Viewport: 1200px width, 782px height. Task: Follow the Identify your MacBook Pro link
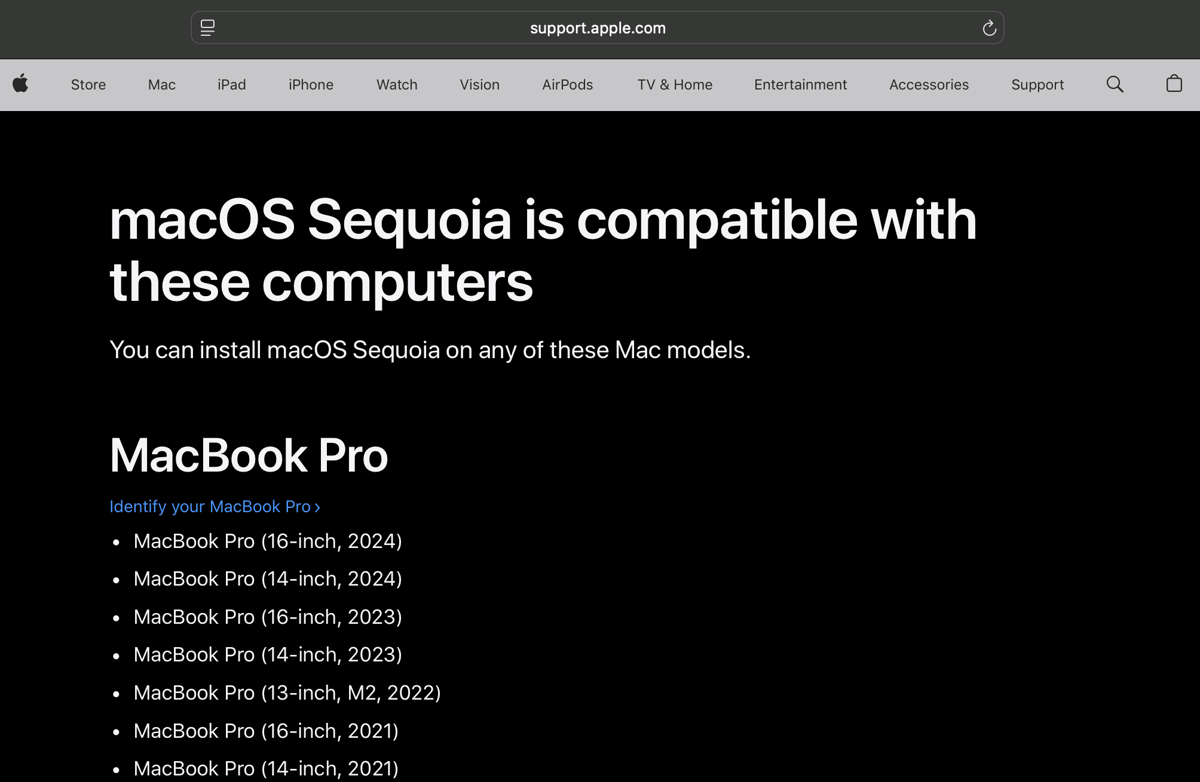(x=209, y=507)
